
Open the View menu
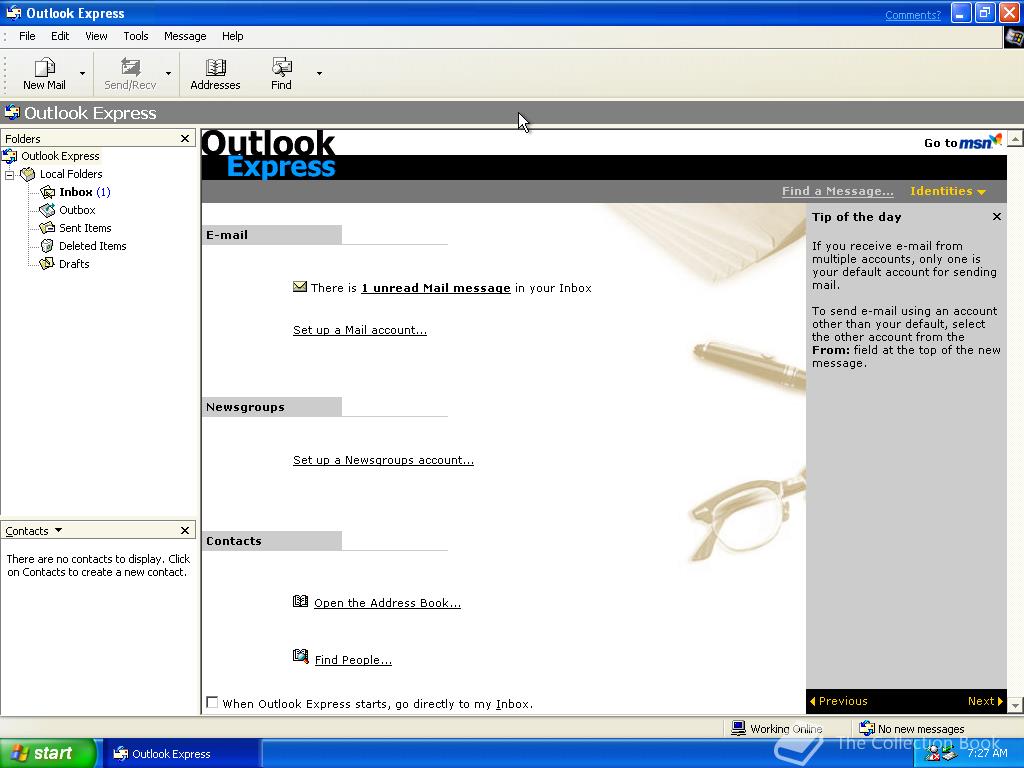coord(96,36)
